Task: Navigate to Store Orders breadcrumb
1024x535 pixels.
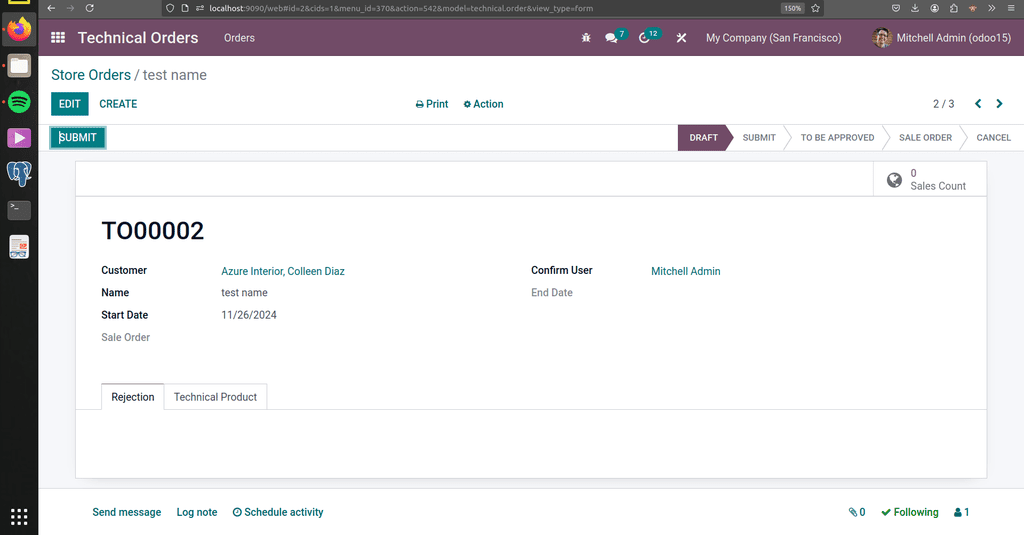Action: tap(91, 75)
